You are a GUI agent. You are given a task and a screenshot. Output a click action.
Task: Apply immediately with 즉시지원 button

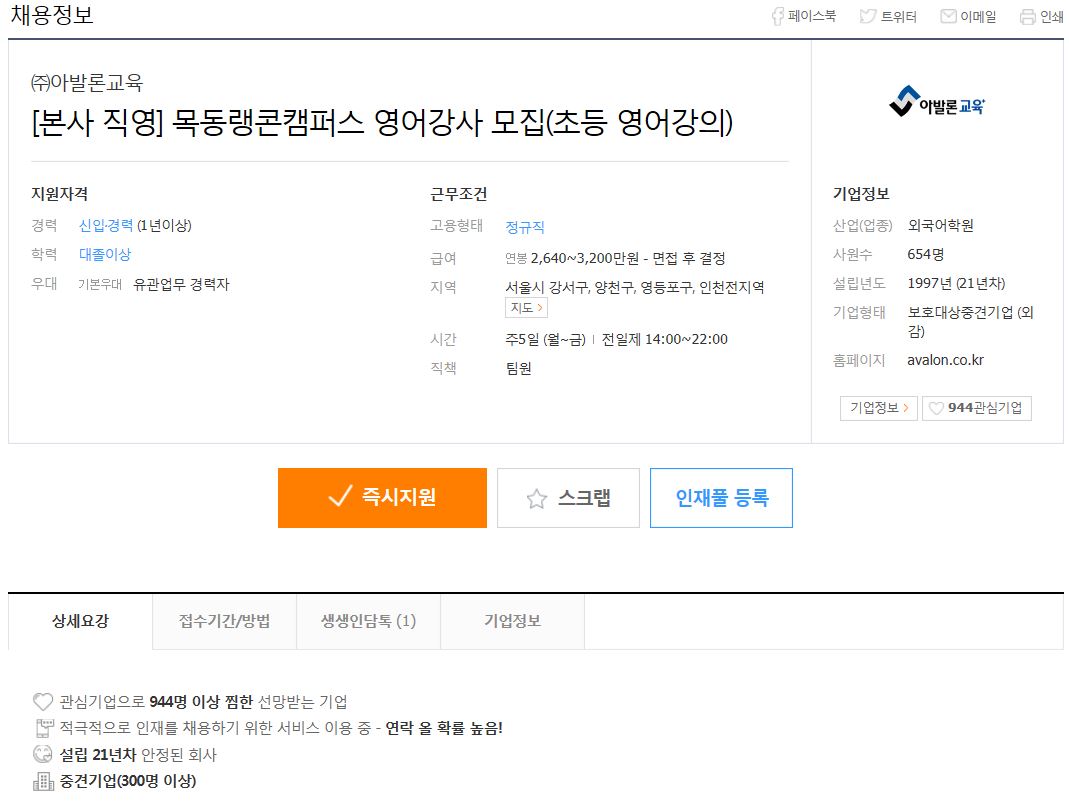[382, 498]
